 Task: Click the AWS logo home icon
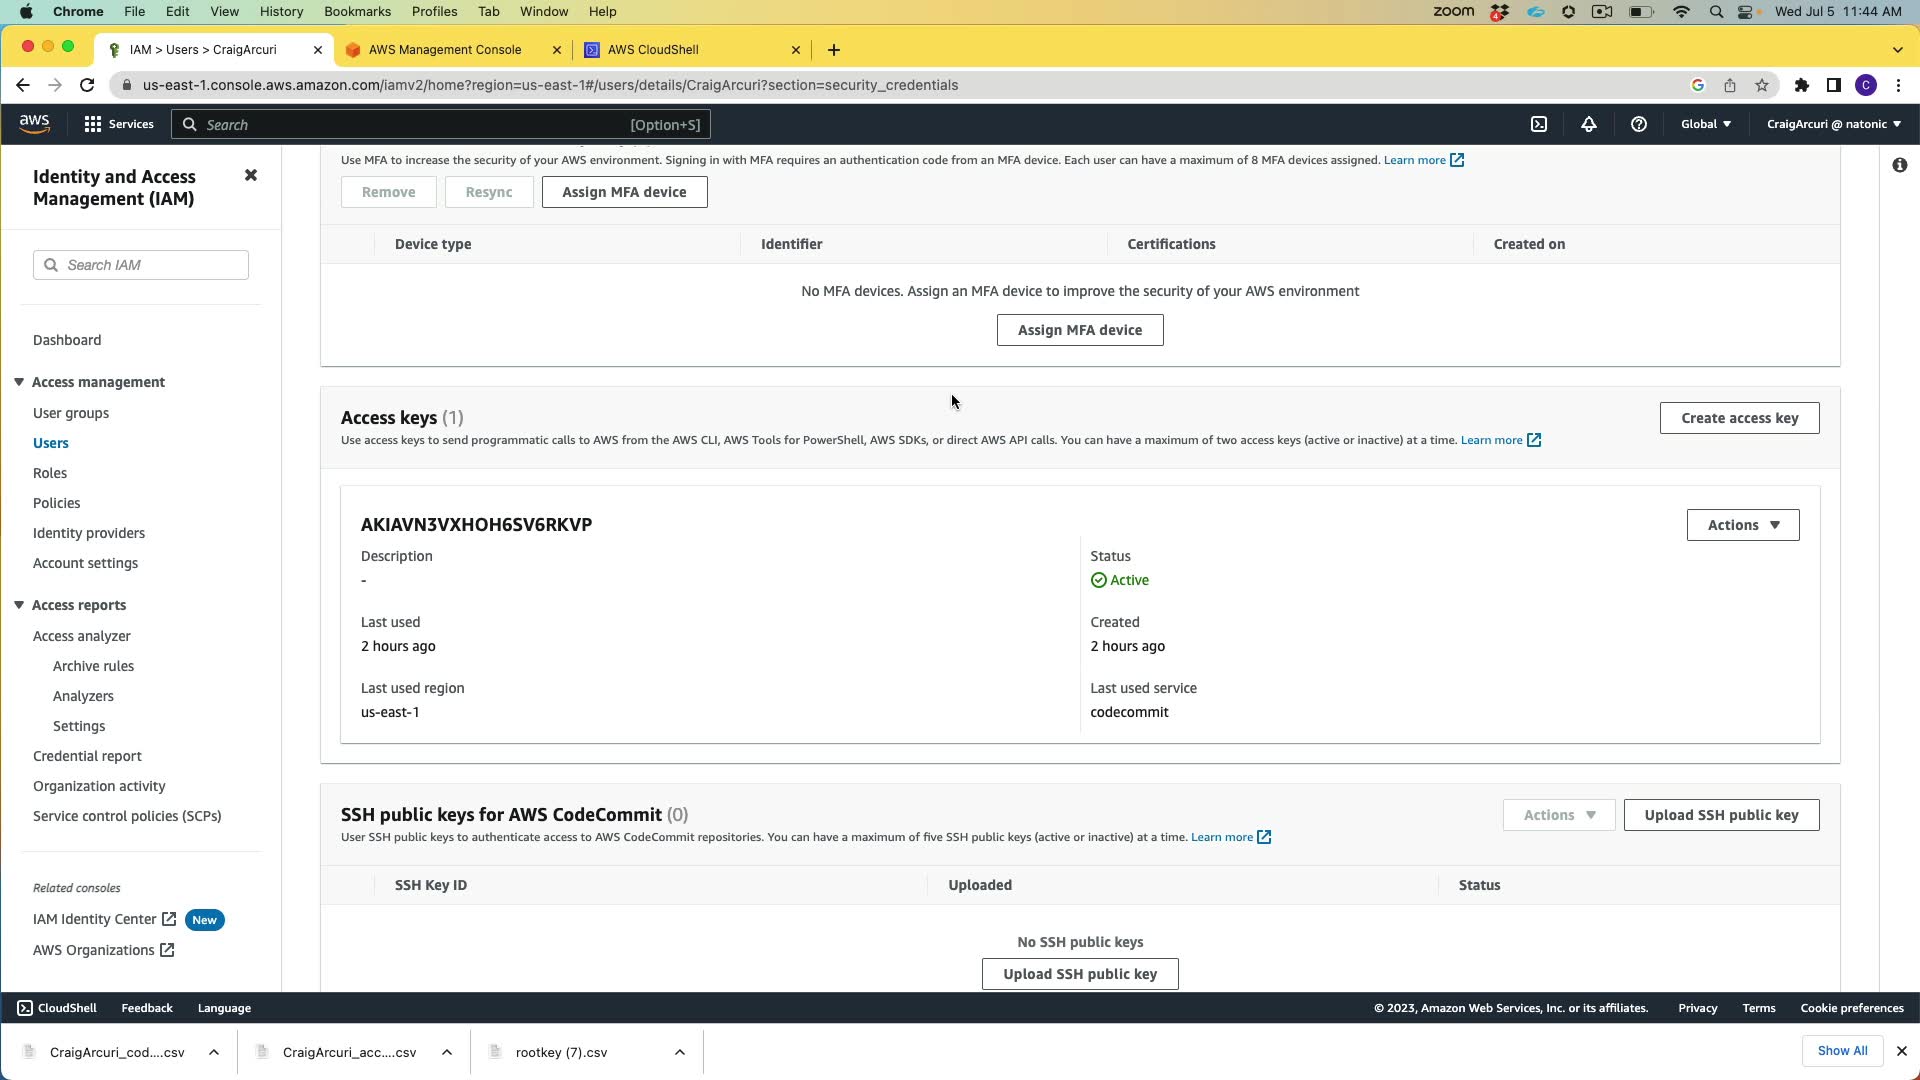(35, 124)
